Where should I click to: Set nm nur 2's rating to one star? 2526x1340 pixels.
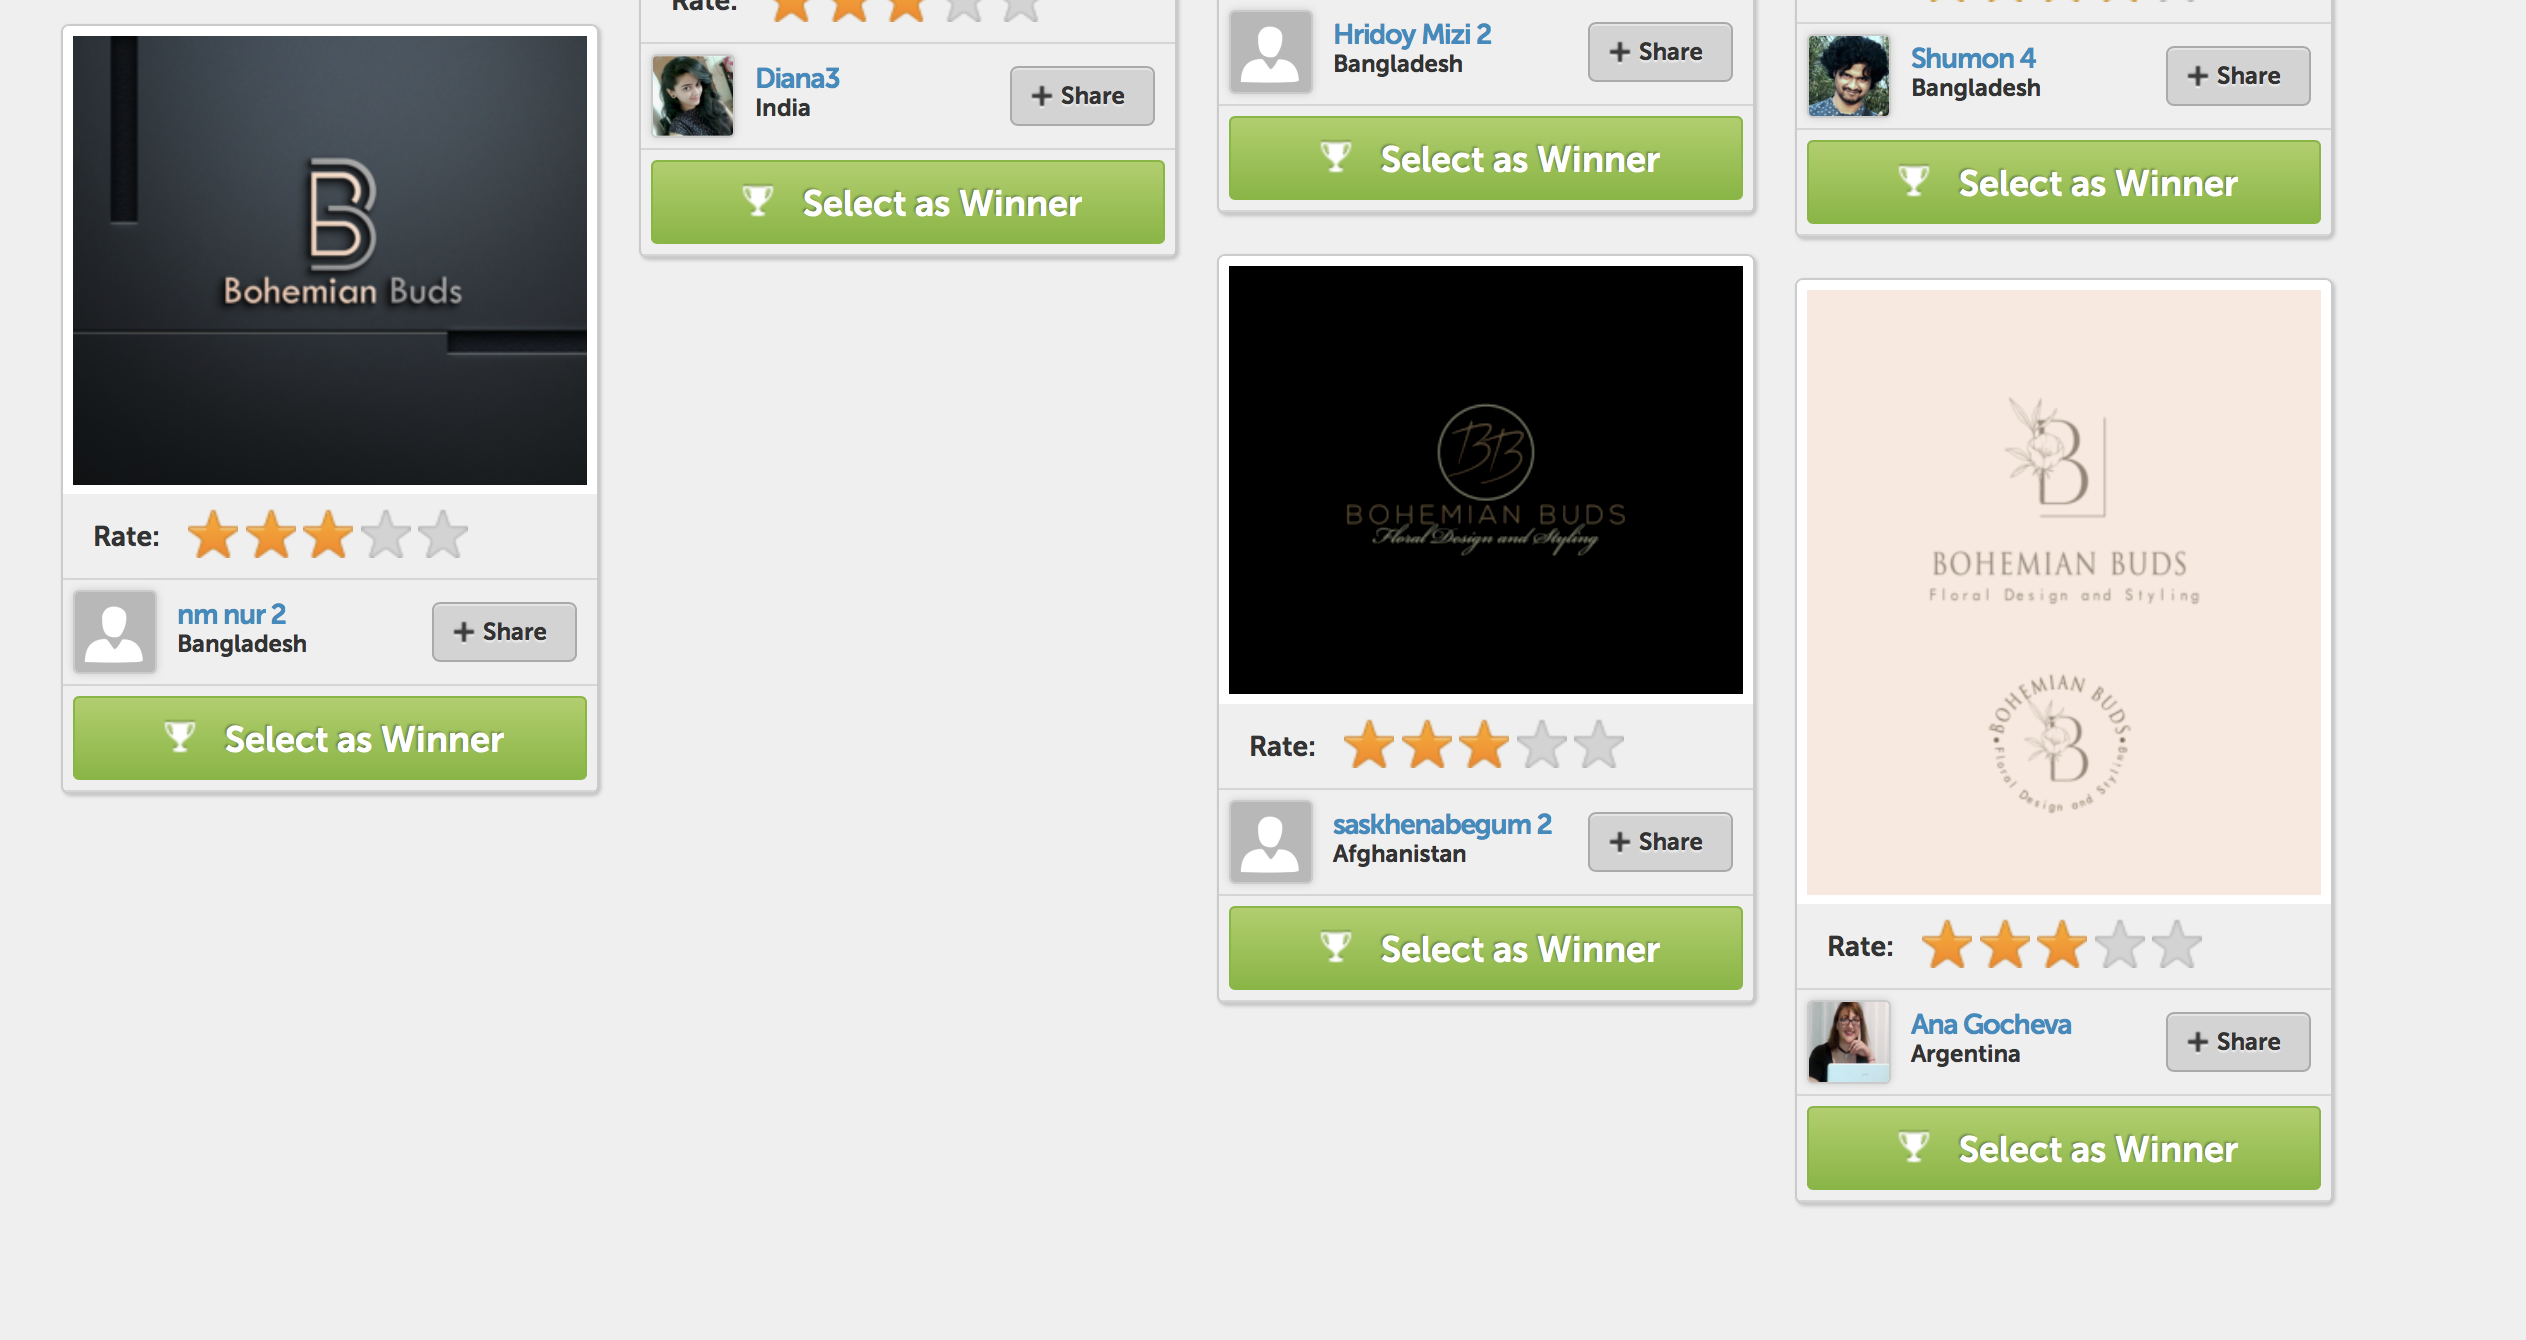pos(213,535)
